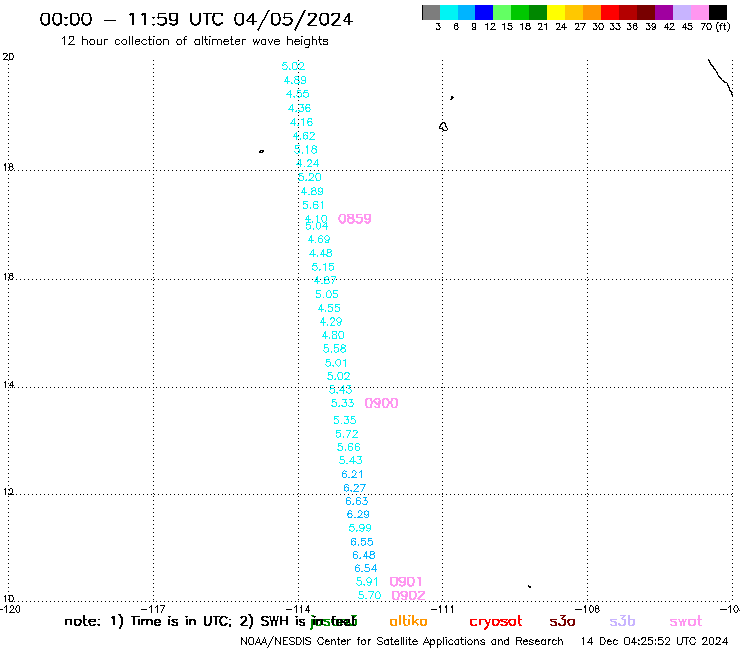Click the pink swatch in the color scale

pyautogui.click(x=699, y=12)
